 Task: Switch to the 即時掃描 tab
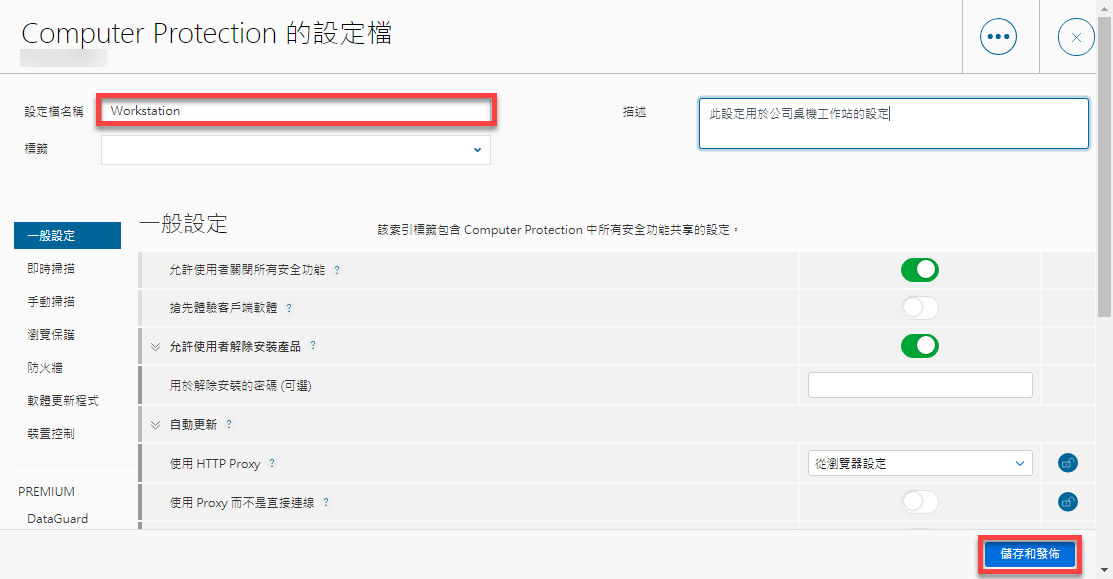[x=51, y=268]
